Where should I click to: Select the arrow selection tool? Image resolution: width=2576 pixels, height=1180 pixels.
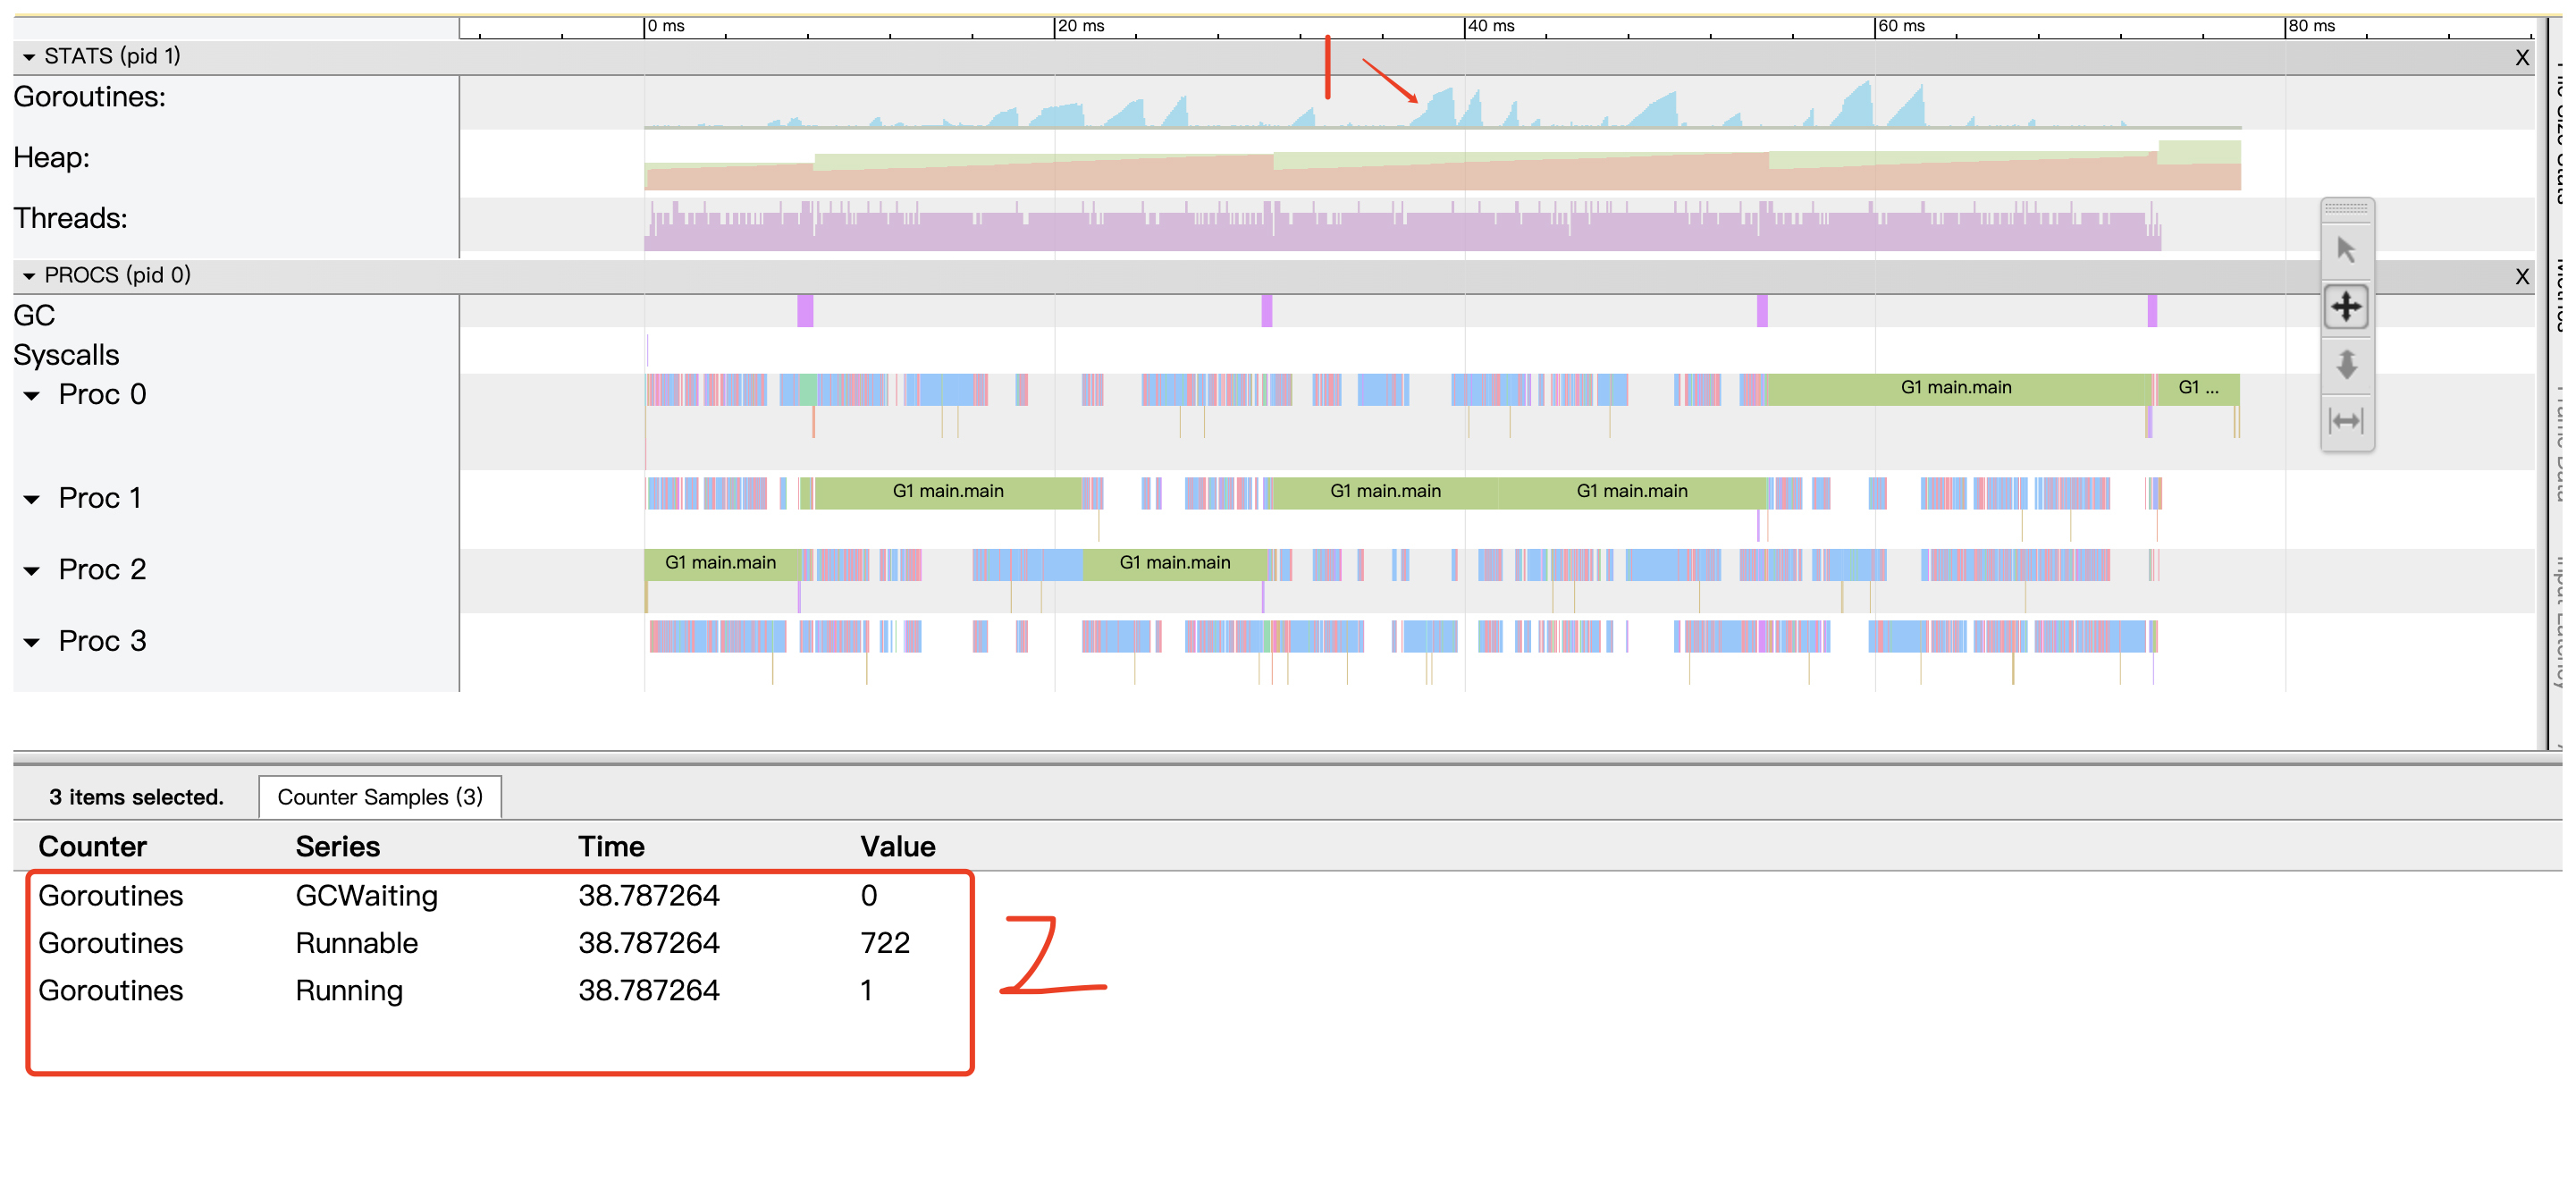[2345, 250]
